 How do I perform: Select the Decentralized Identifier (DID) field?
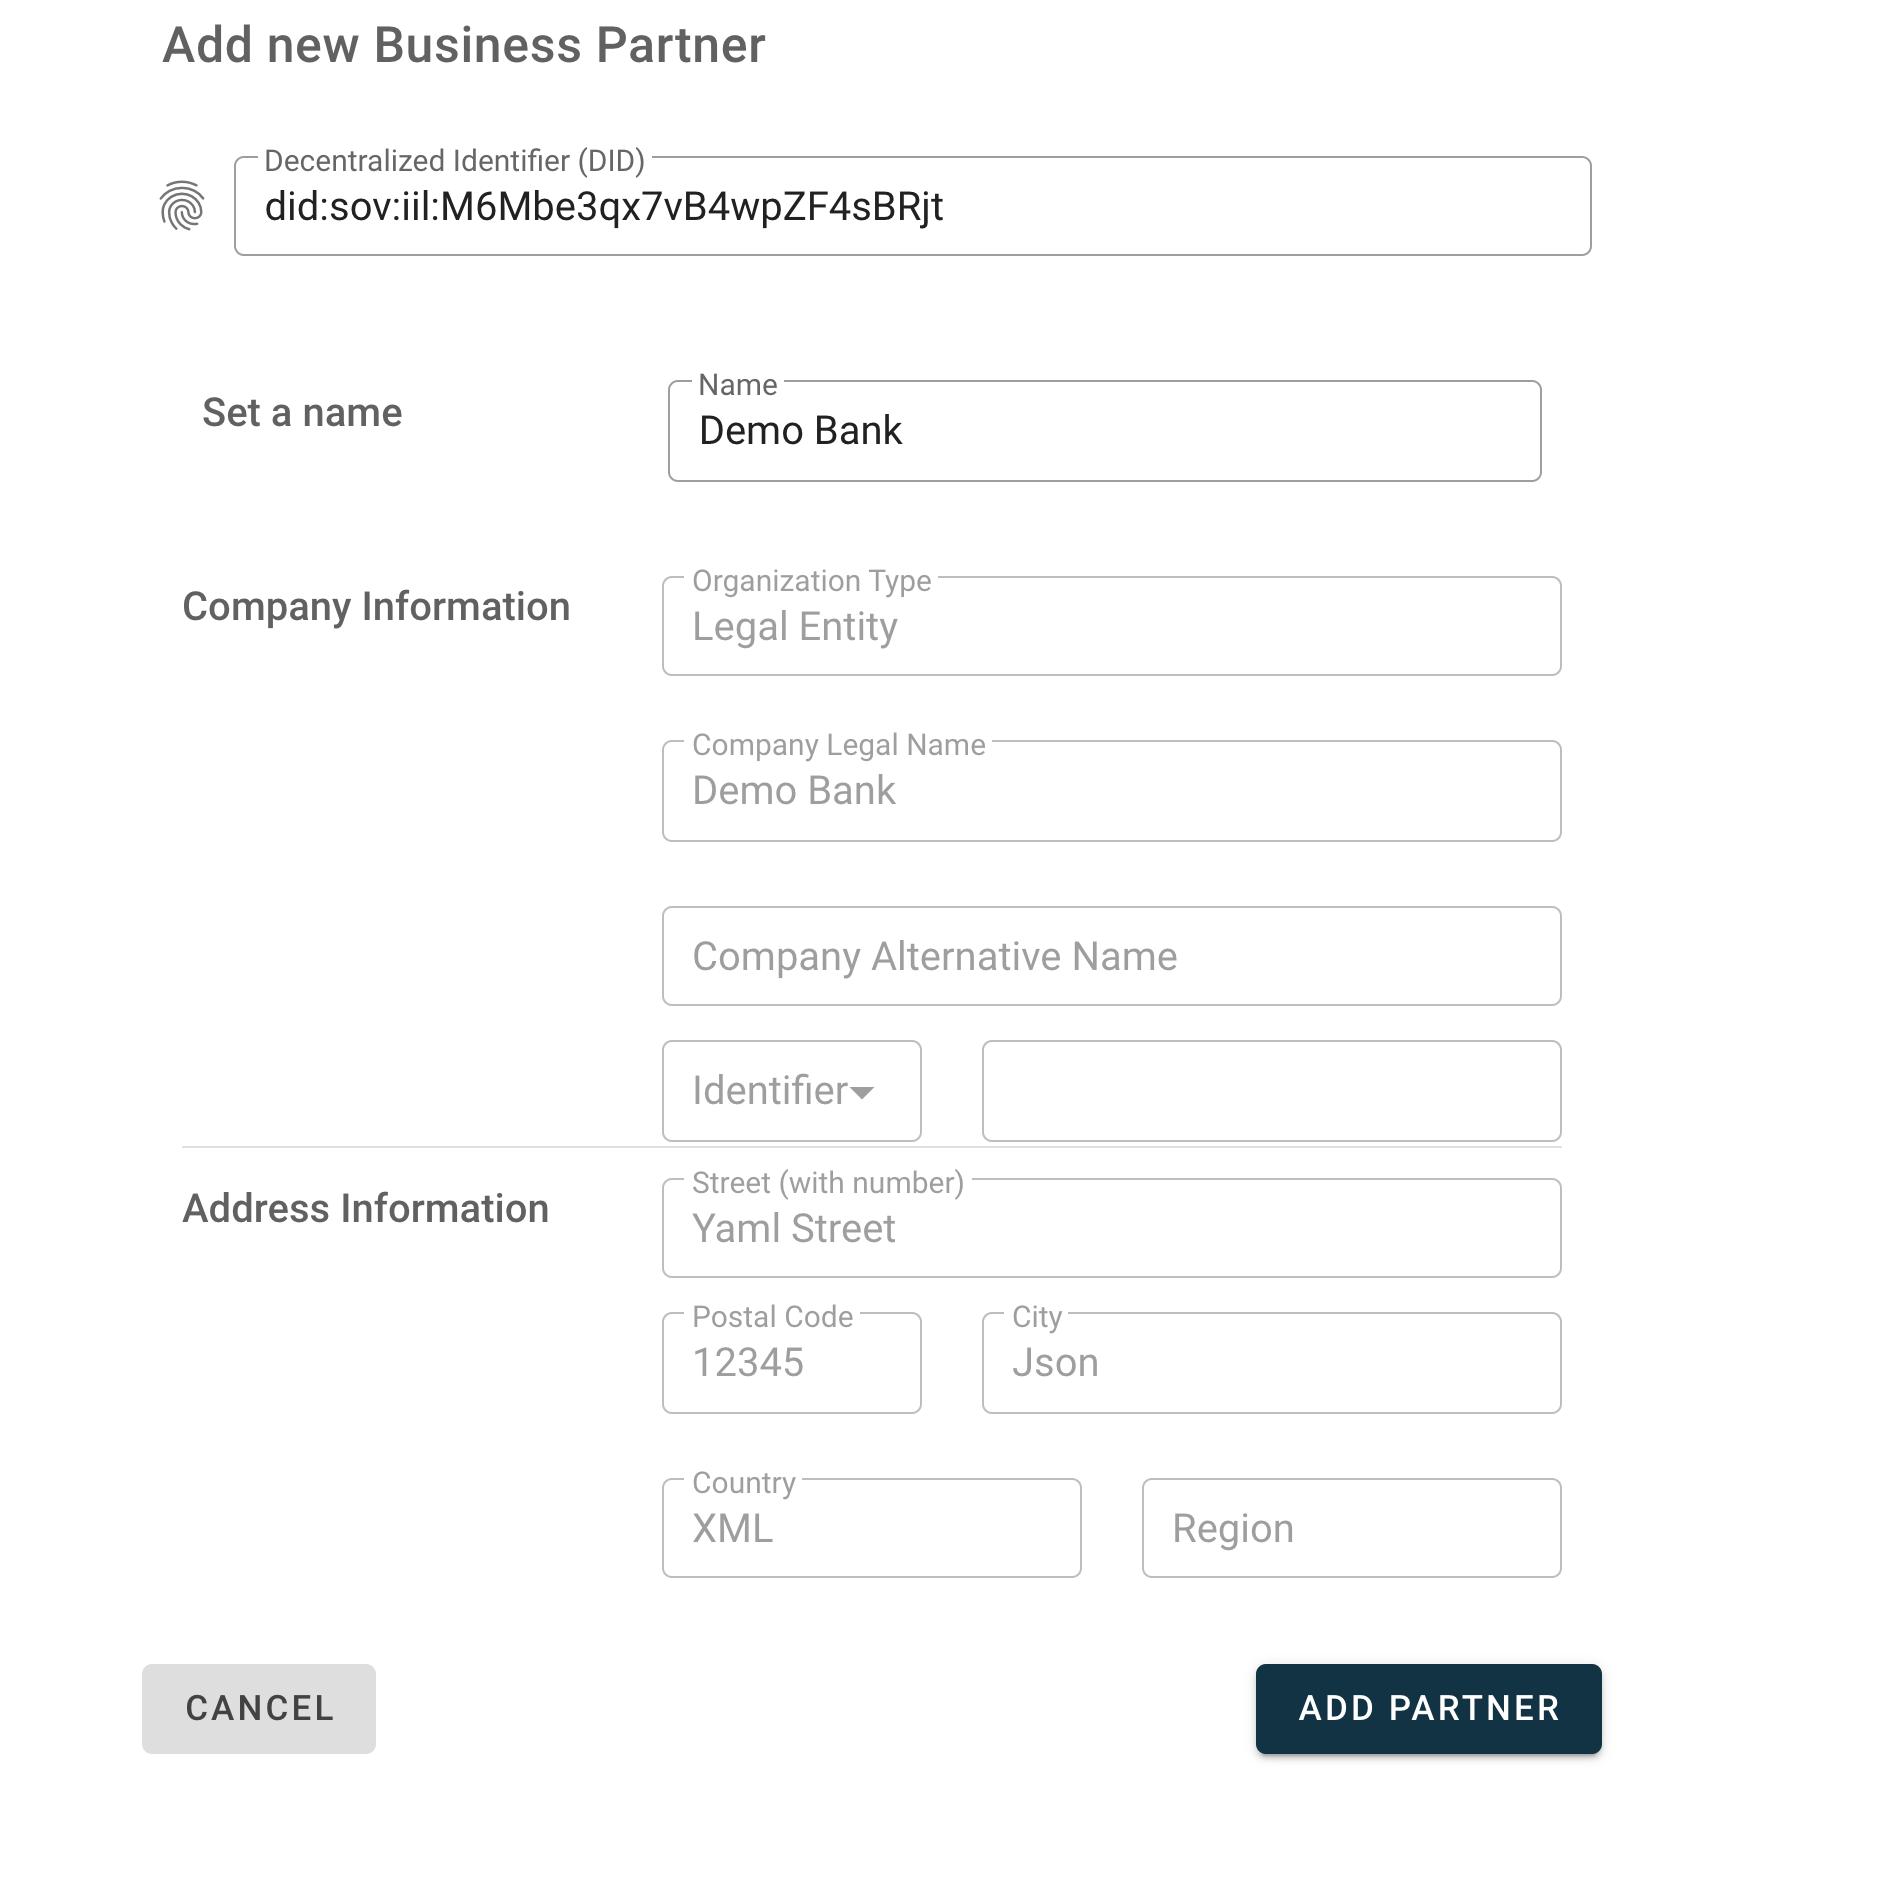coord(910,207)
